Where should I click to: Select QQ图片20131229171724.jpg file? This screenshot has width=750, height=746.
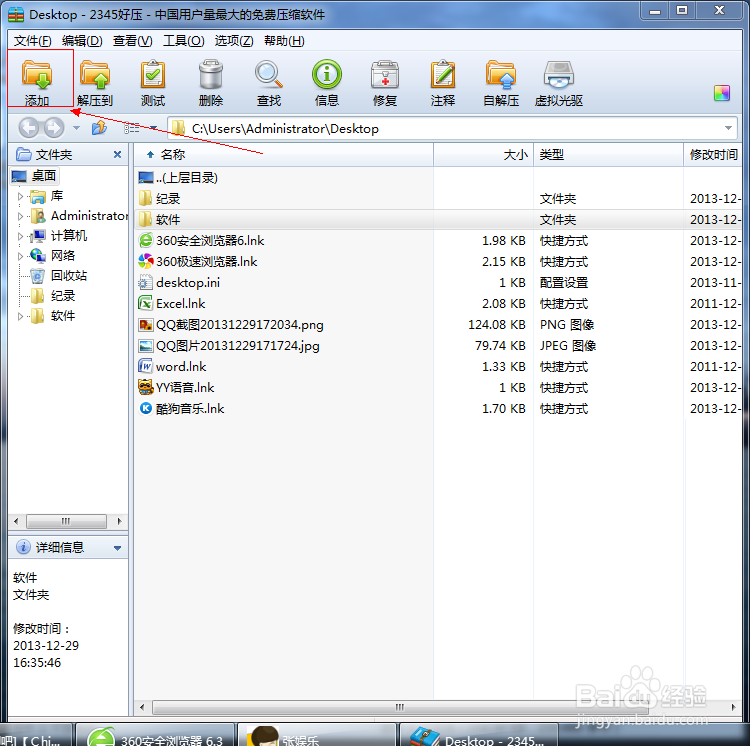[438, 346]
